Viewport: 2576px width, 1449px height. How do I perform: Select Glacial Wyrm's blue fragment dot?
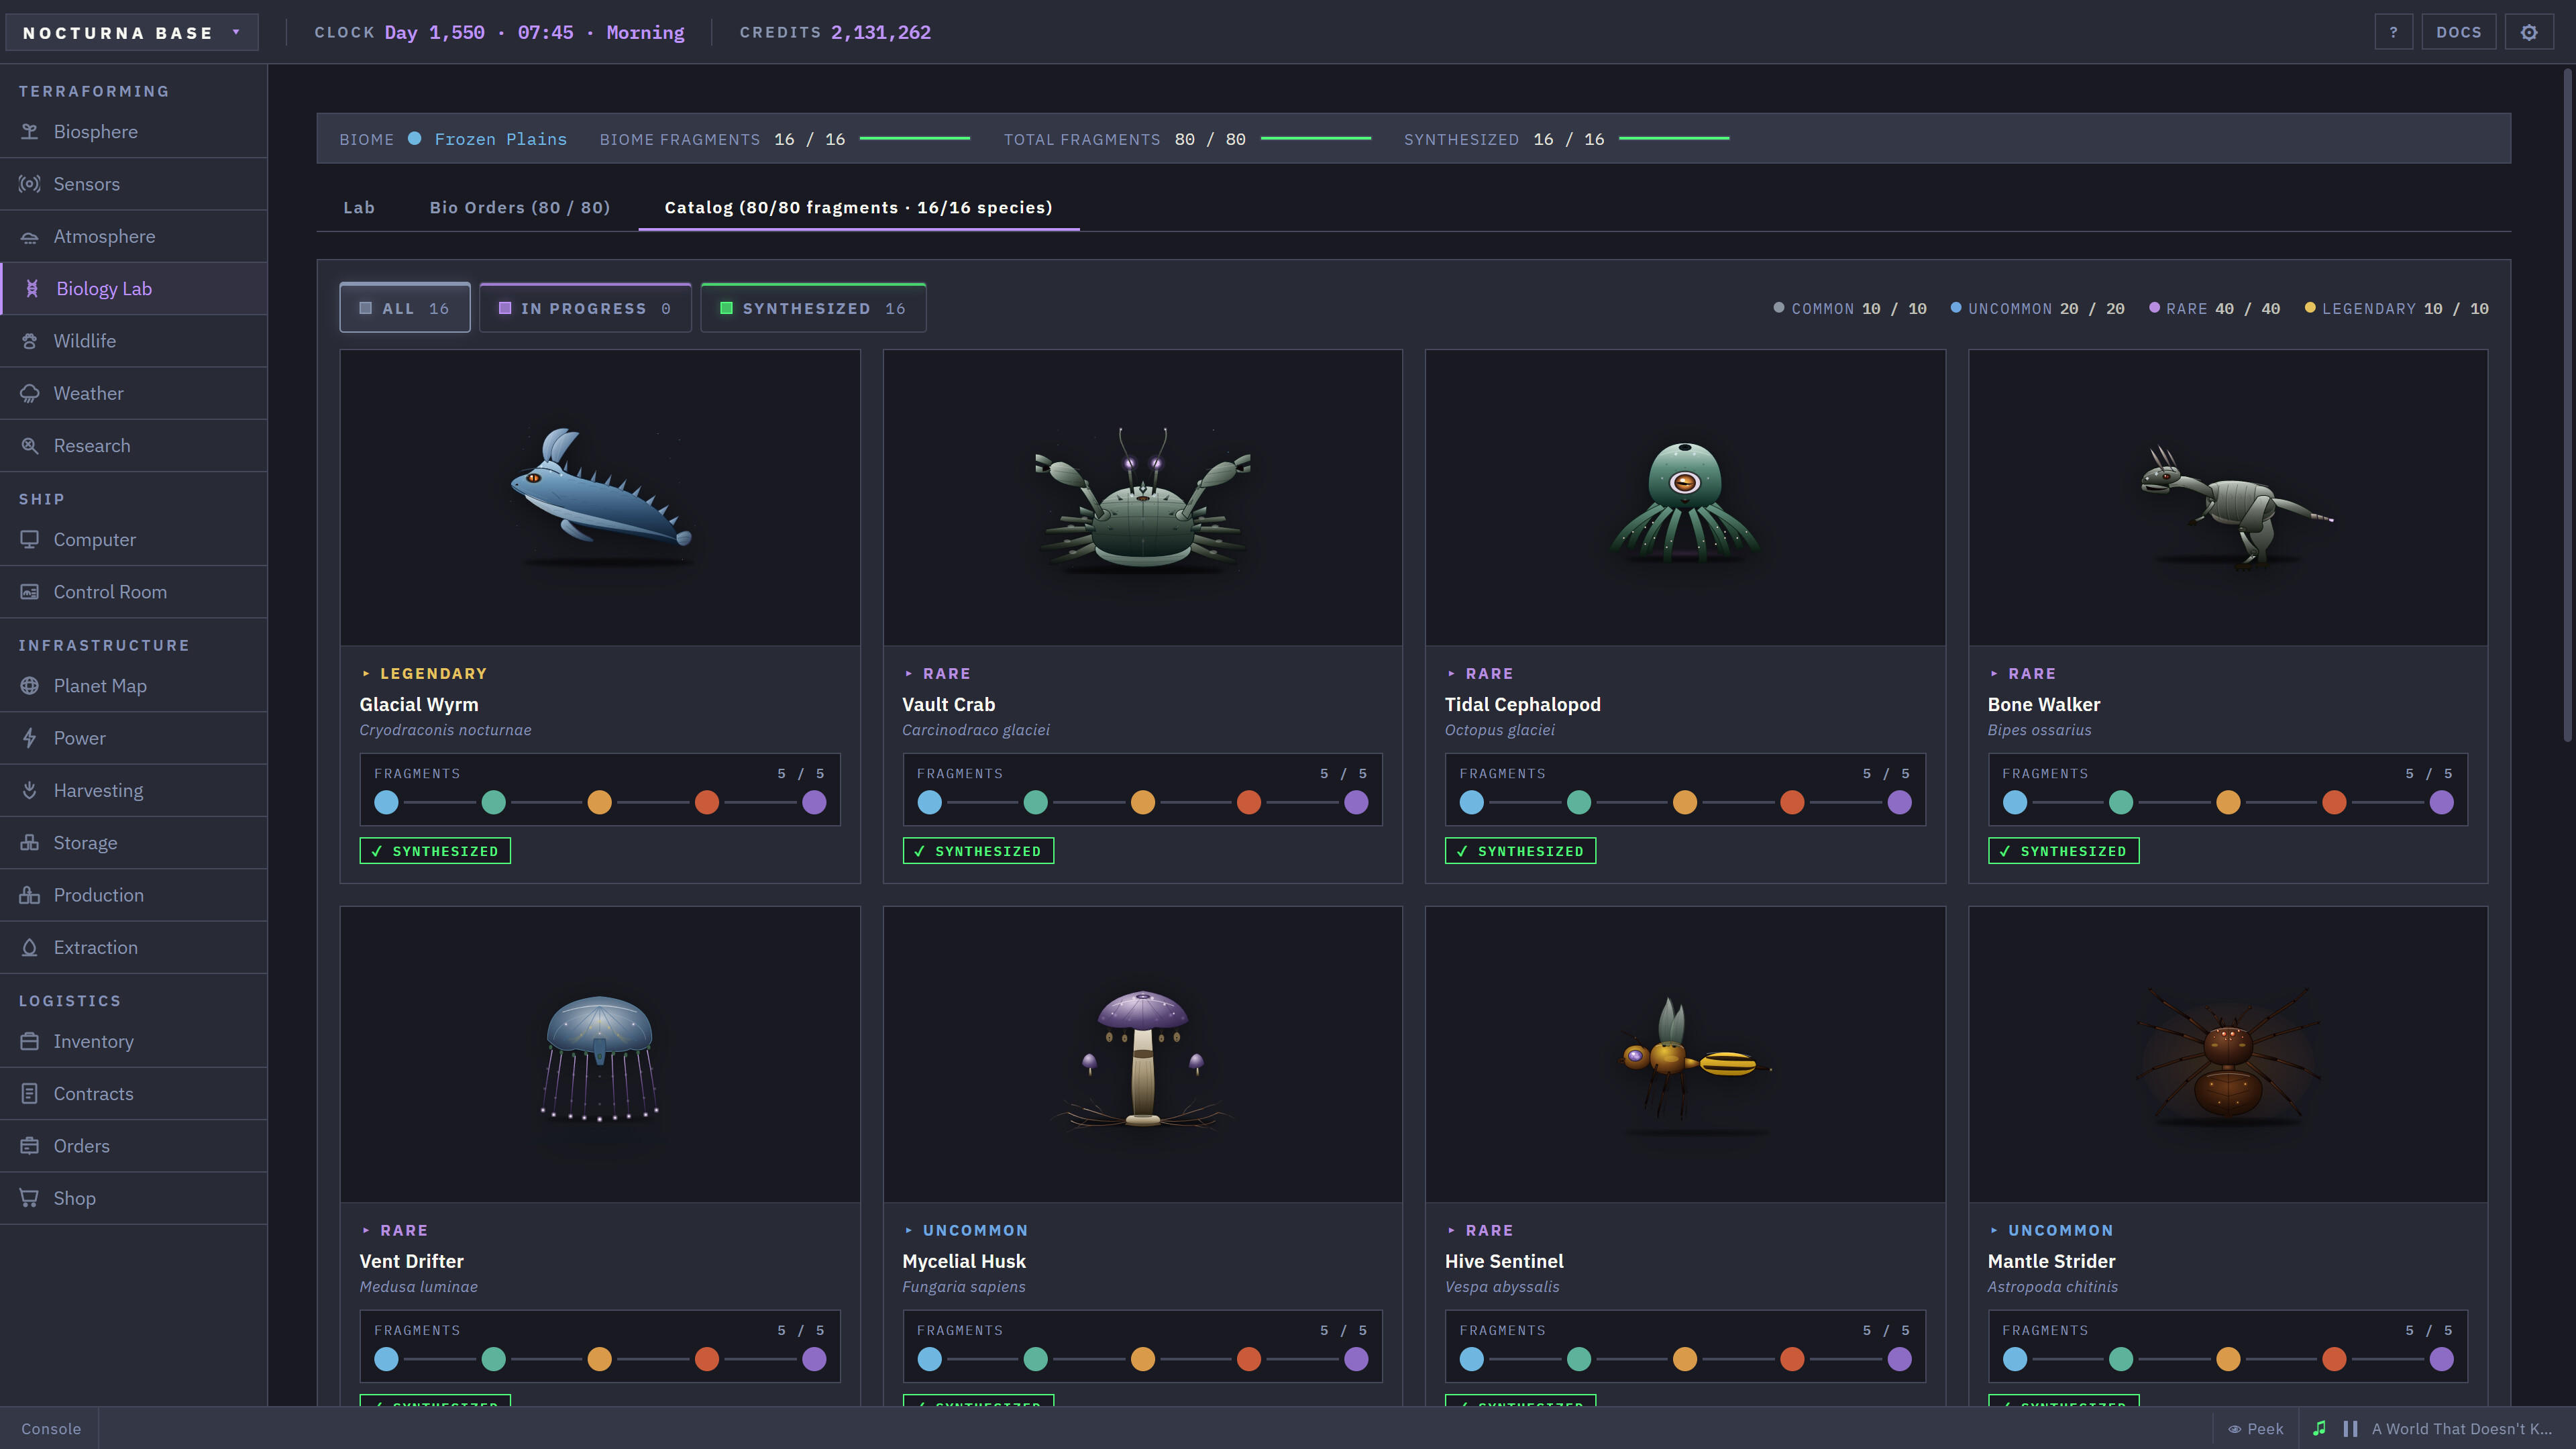(x=386, y=802)
